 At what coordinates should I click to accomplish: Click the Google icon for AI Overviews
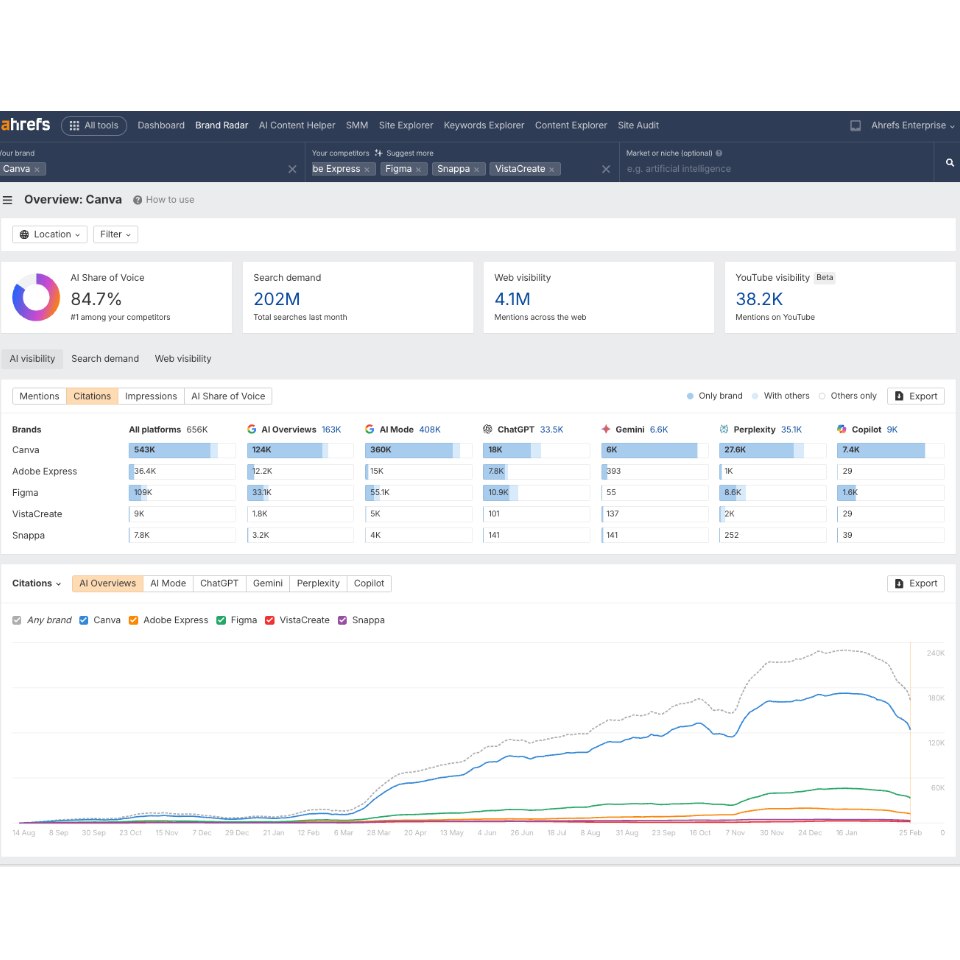[x=252, y=429]
